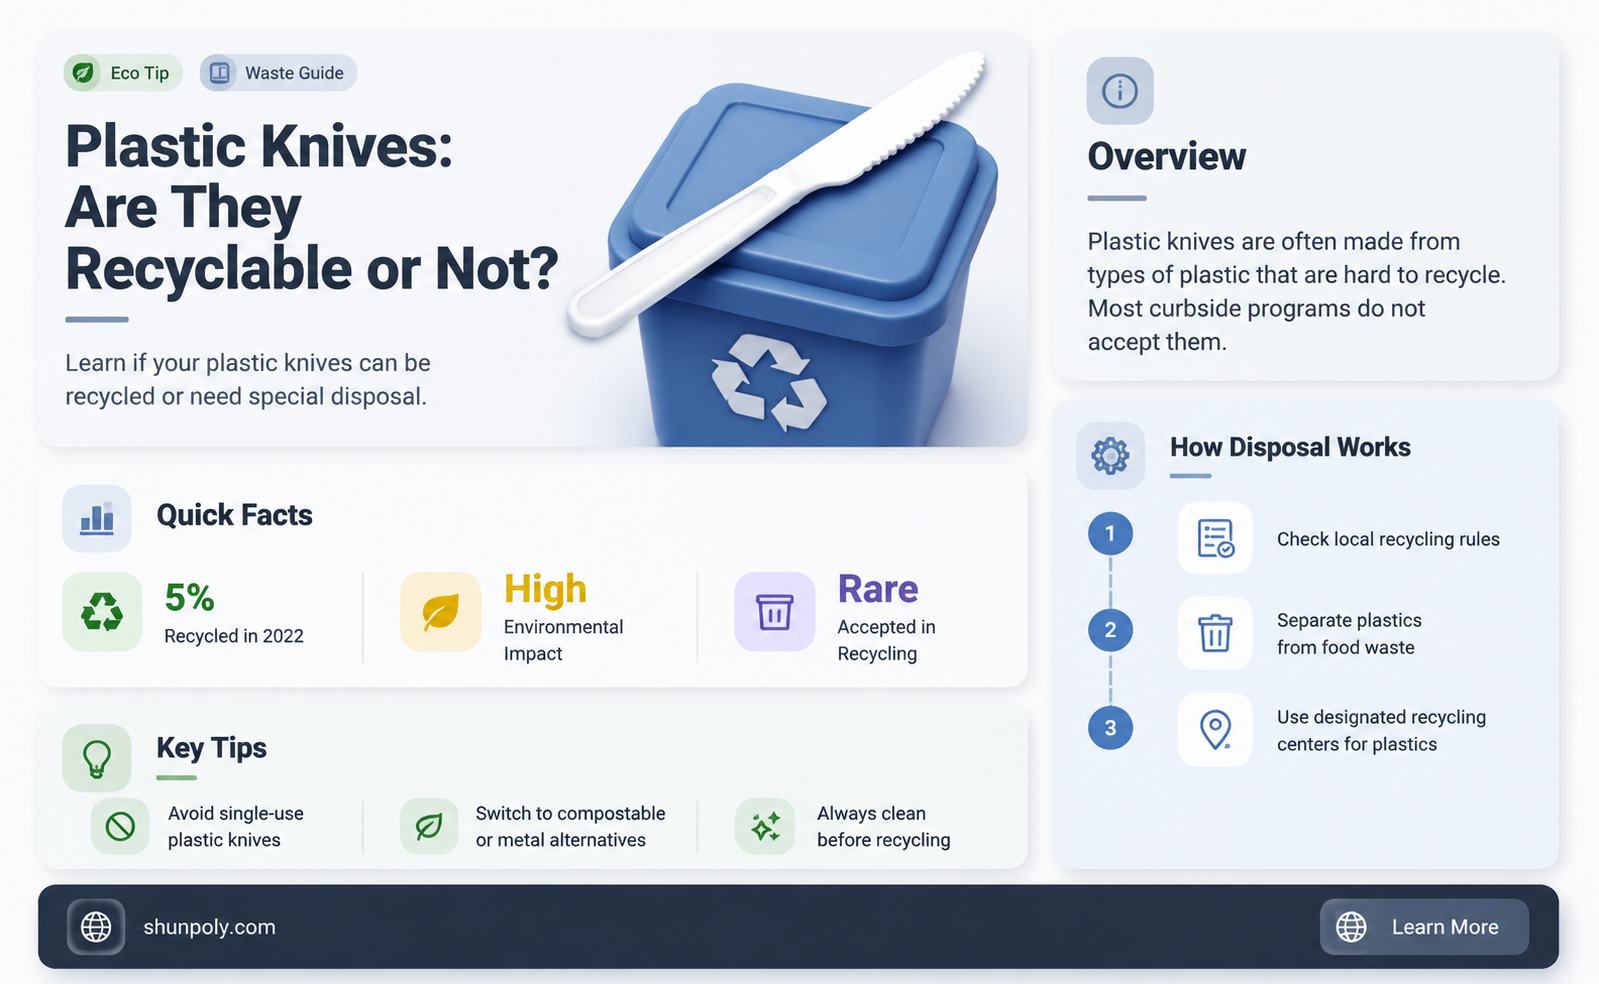Click the checklist icon for local recycling rules
The height and width of the screenshot is (984, 1599).
[x=1215, y=538]
